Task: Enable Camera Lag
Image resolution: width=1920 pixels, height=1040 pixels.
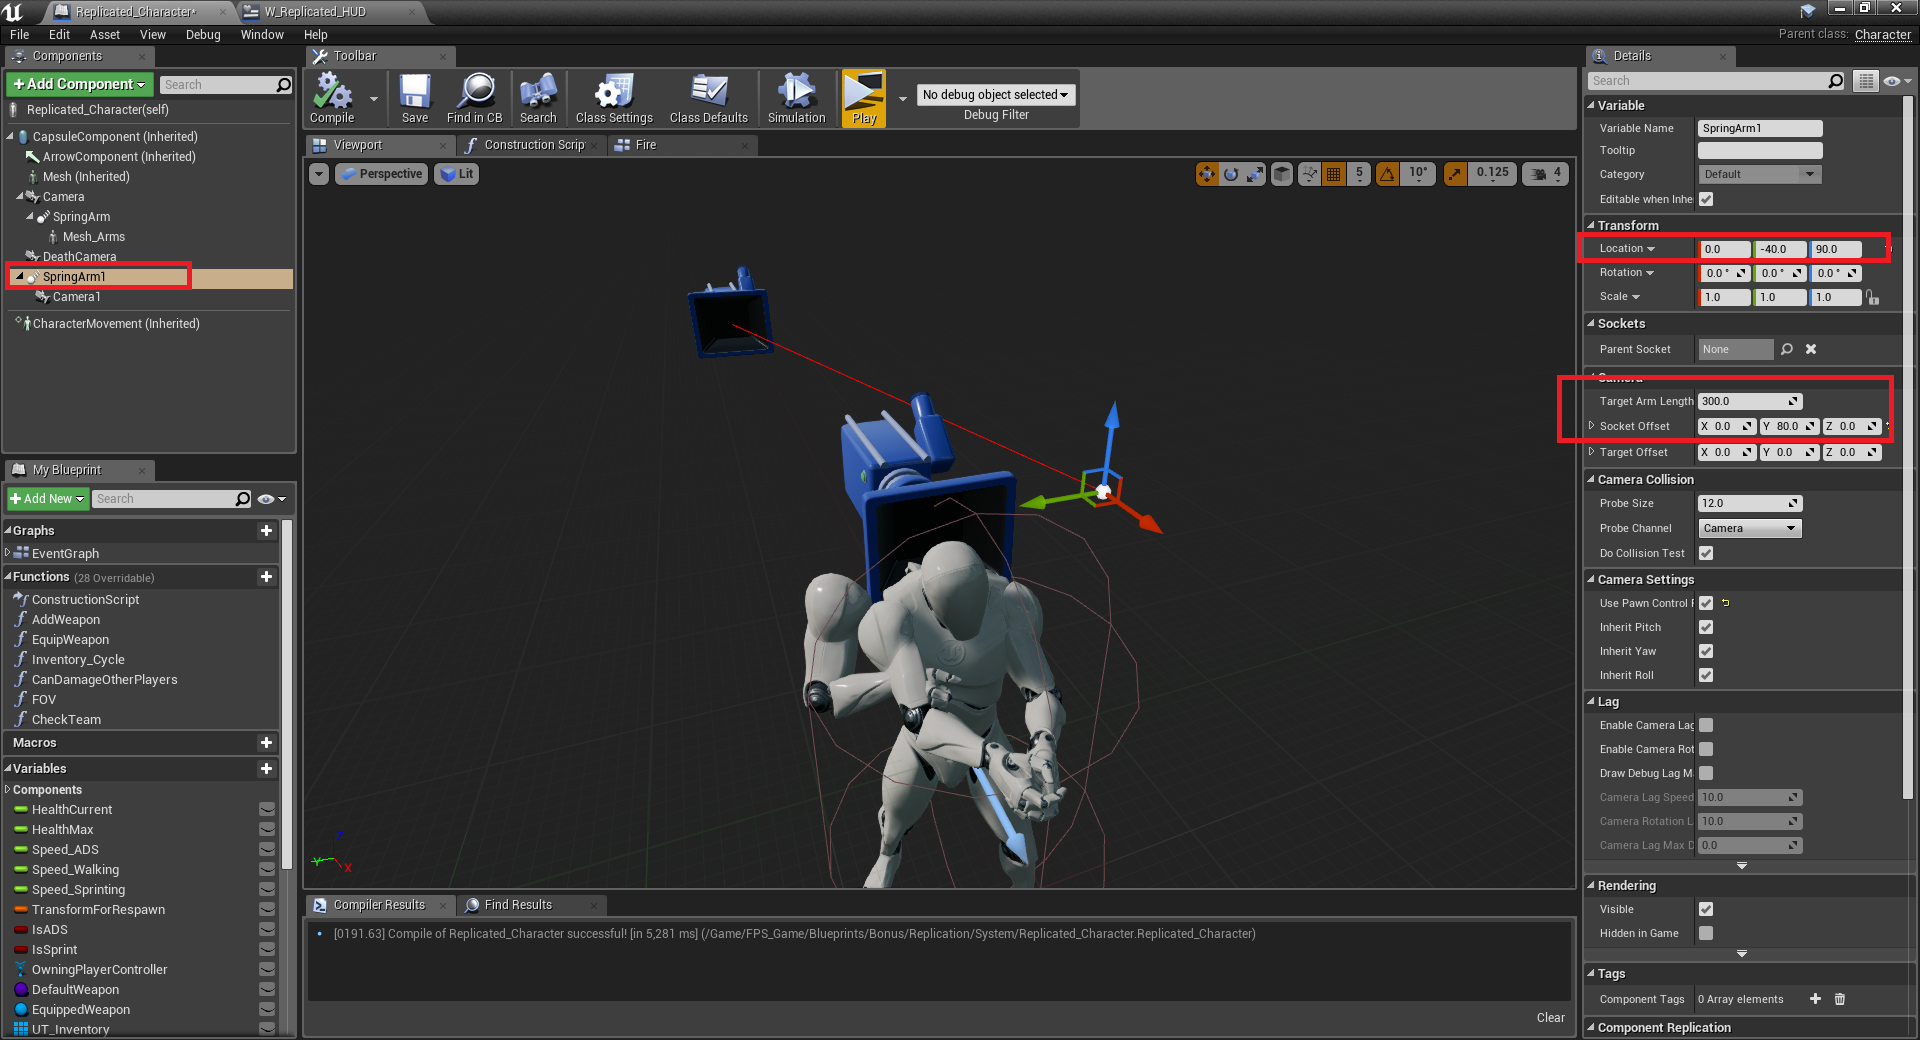Action: pyautogui.click(x=1706, y=725)
